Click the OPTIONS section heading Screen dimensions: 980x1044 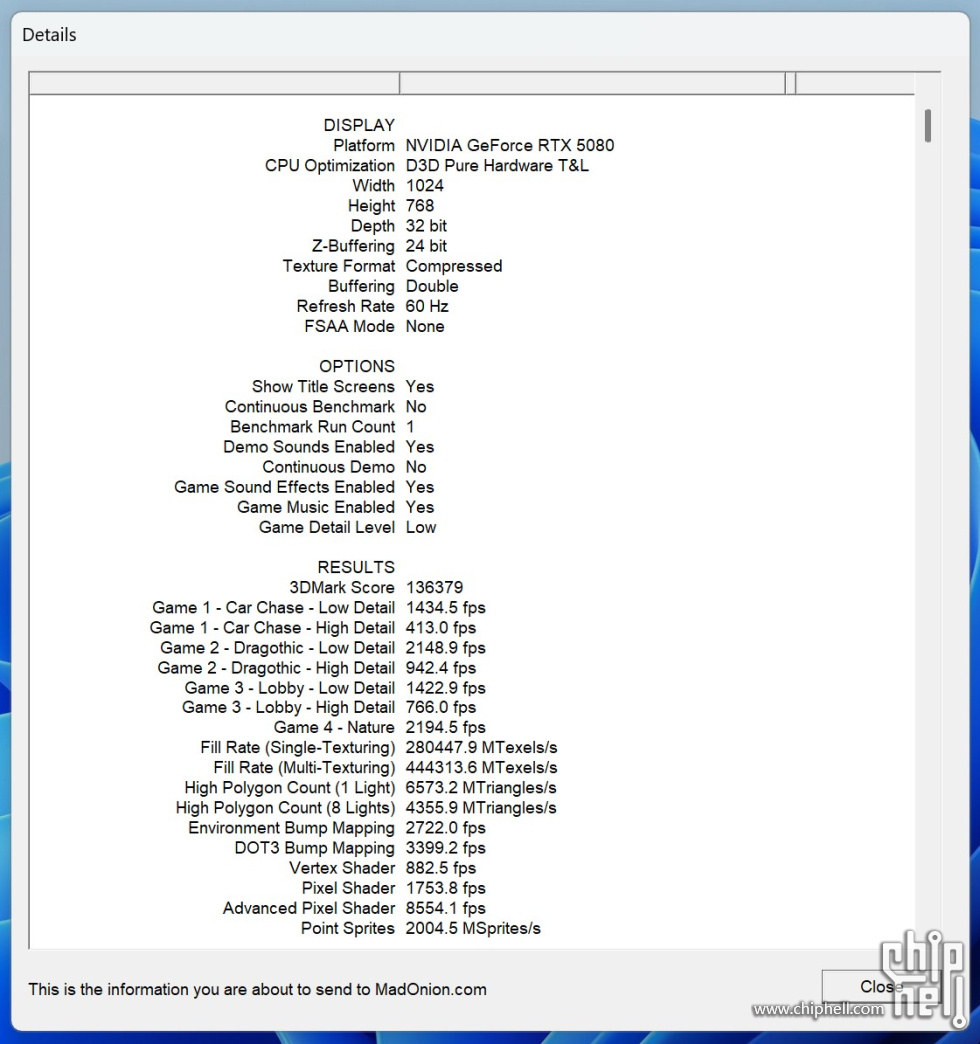[357, 366]
